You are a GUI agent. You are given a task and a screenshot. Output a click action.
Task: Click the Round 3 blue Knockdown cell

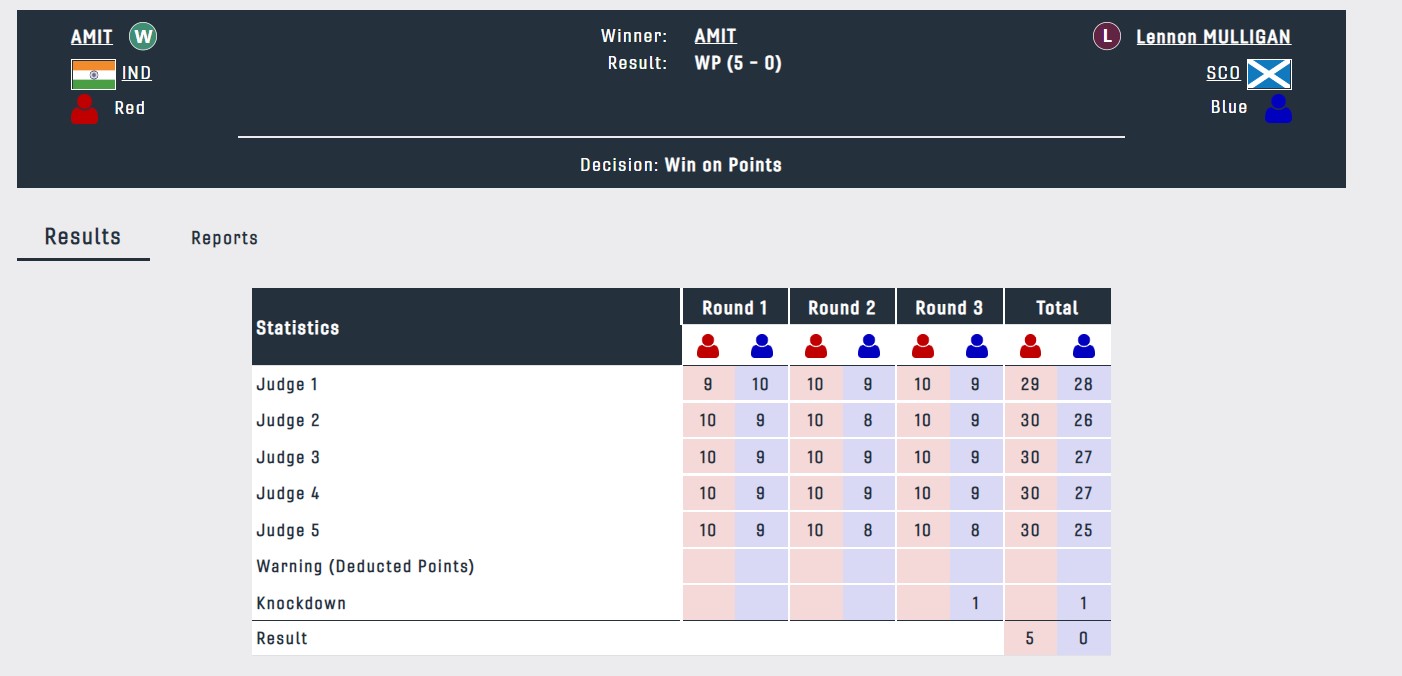[976, 603]
